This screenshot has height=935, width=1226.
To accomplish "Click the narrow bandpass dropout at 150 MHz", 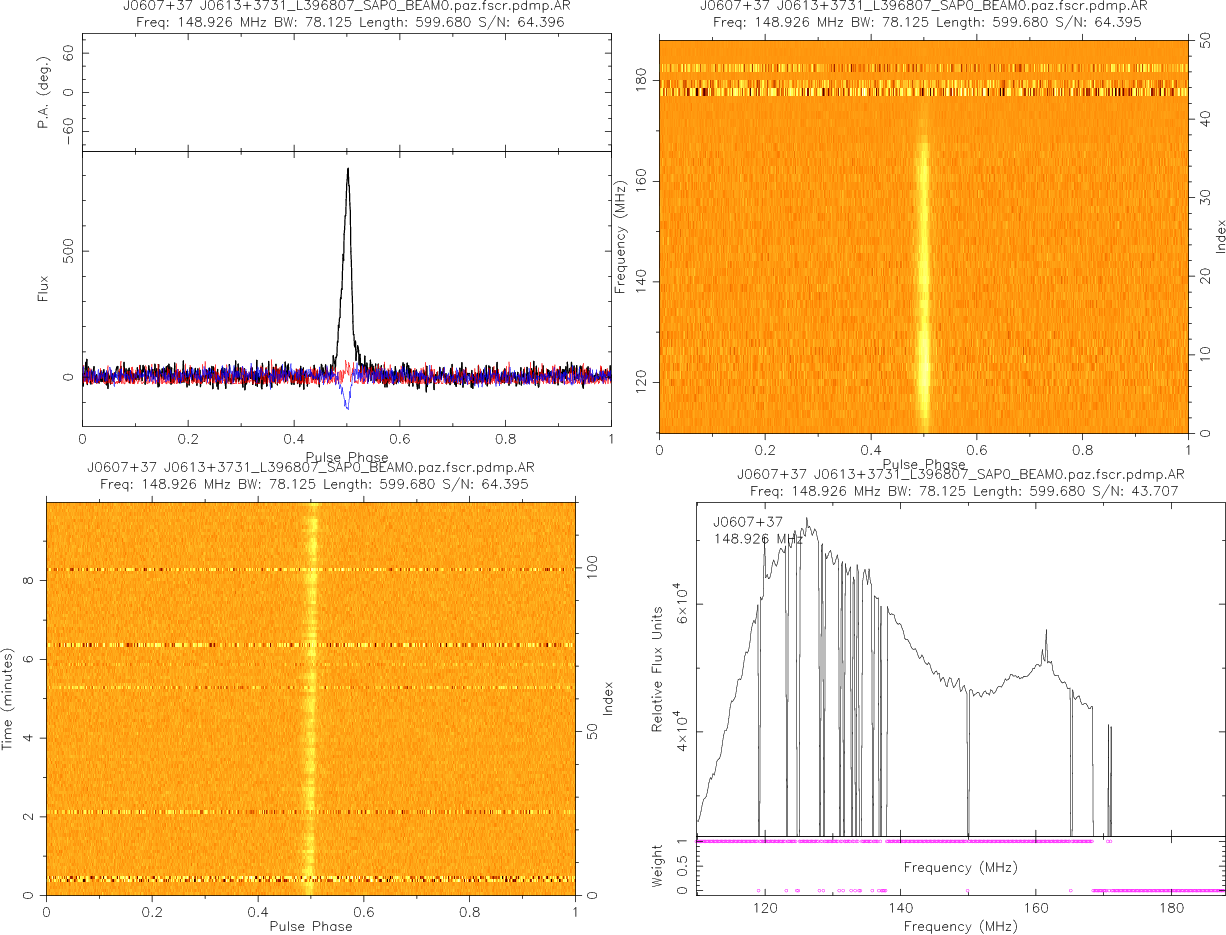I will click(968, 760).
